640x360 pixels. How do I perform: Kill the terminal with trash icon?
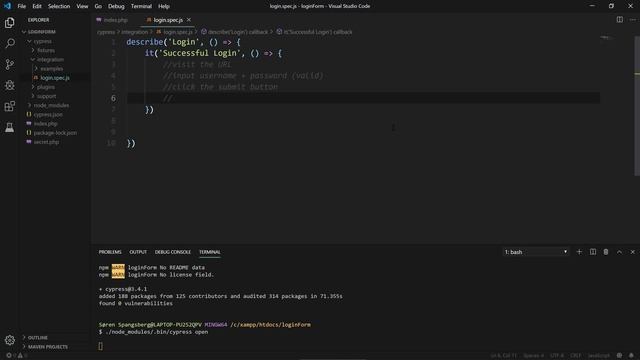click(606, 252)
